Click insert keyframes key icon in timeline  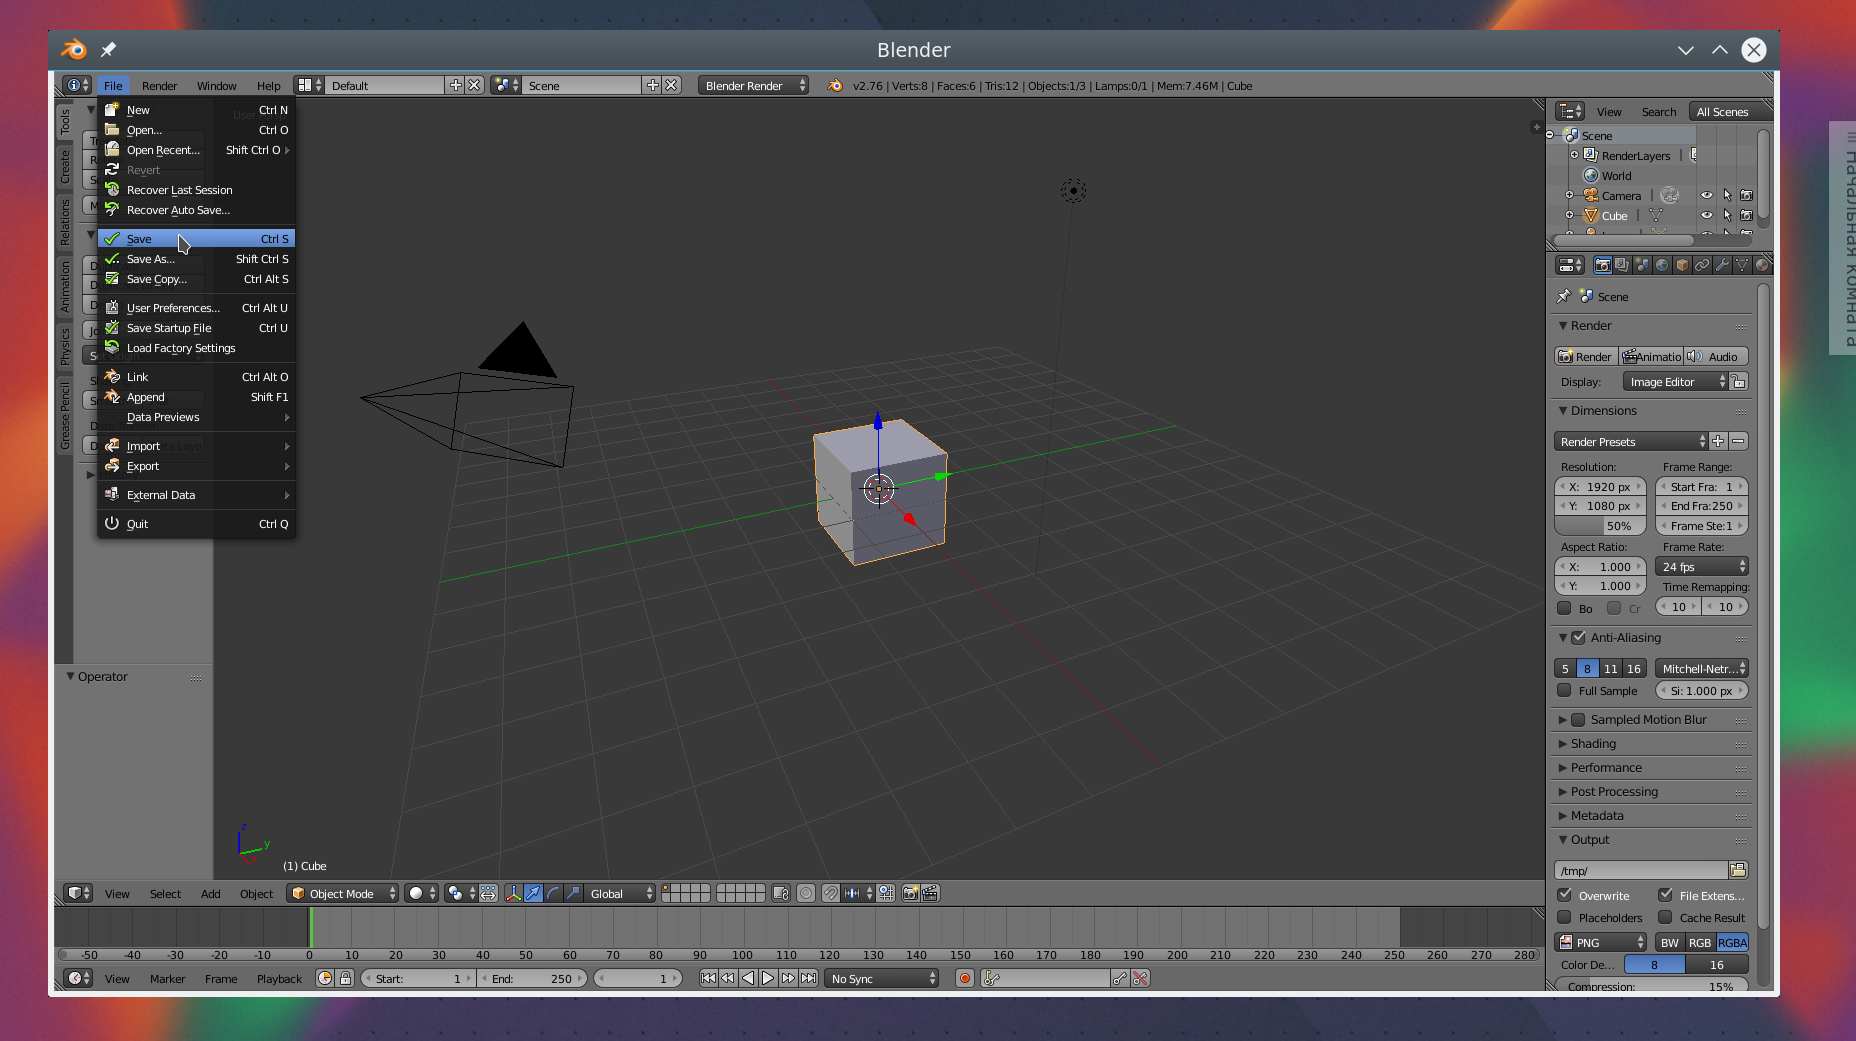click(x=1120, y=979)
